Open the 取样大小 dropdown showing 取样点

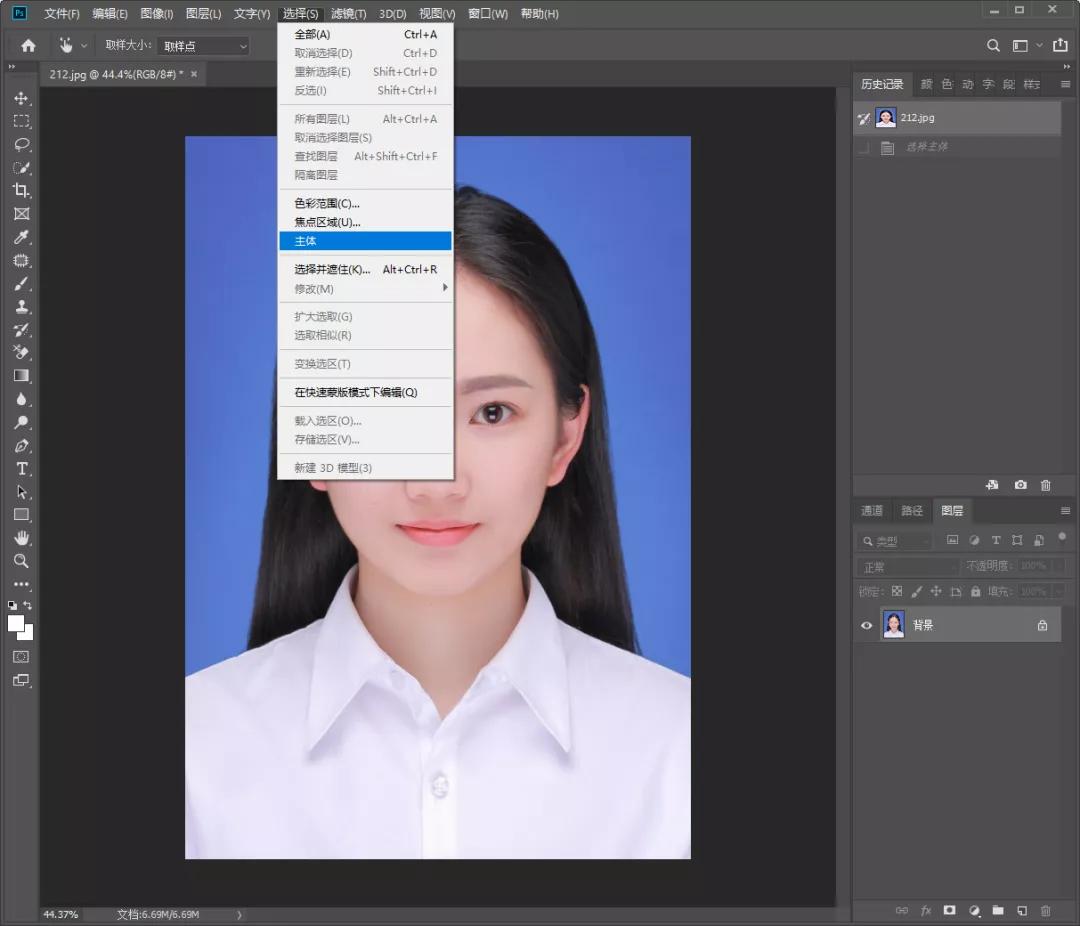click(203, 46)
